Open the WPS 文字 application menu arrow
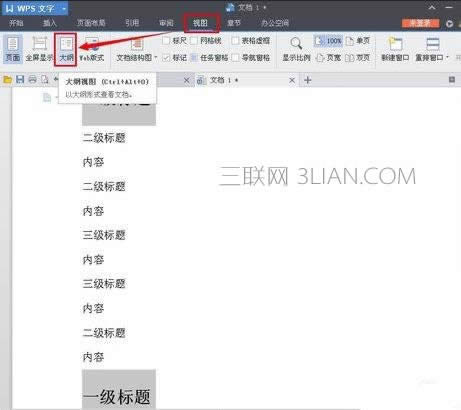 coord(64,9)
